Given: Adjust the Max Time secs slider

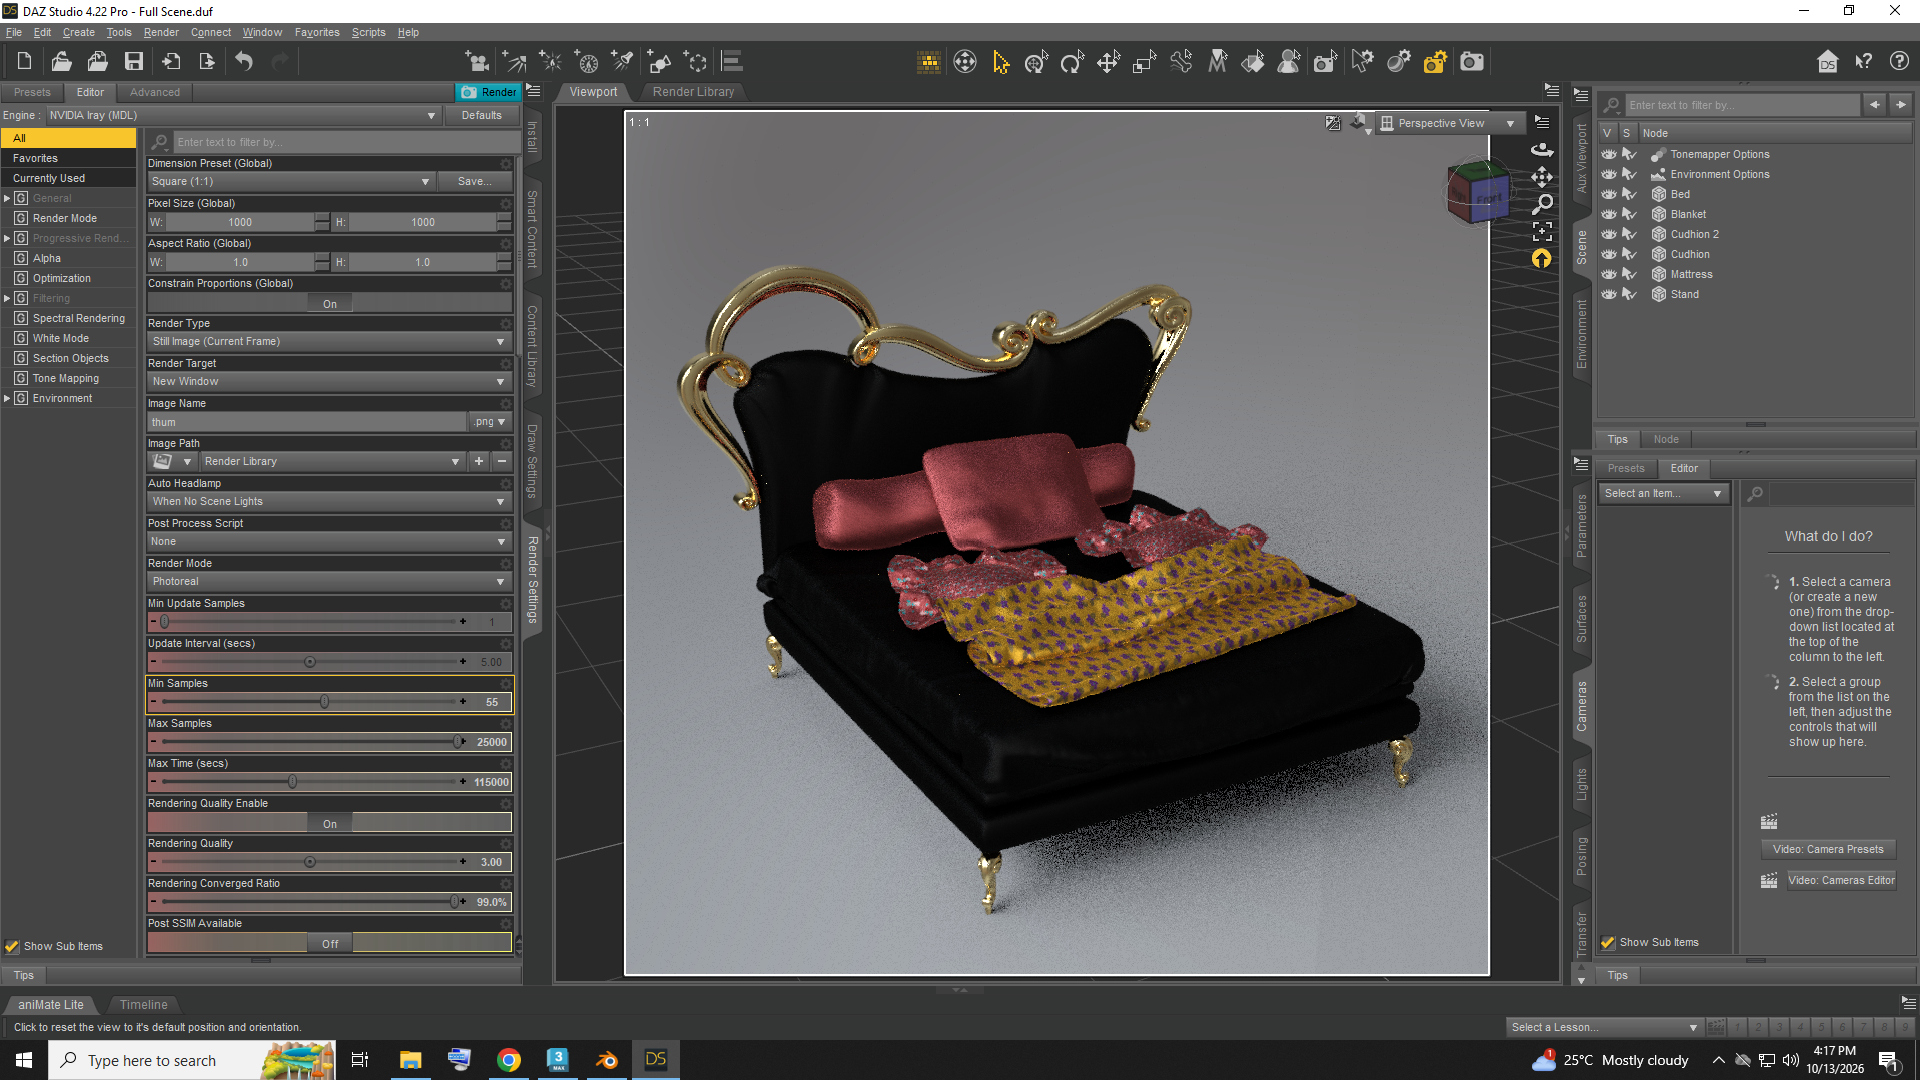Looking at the screenshot, I should 292,782.
